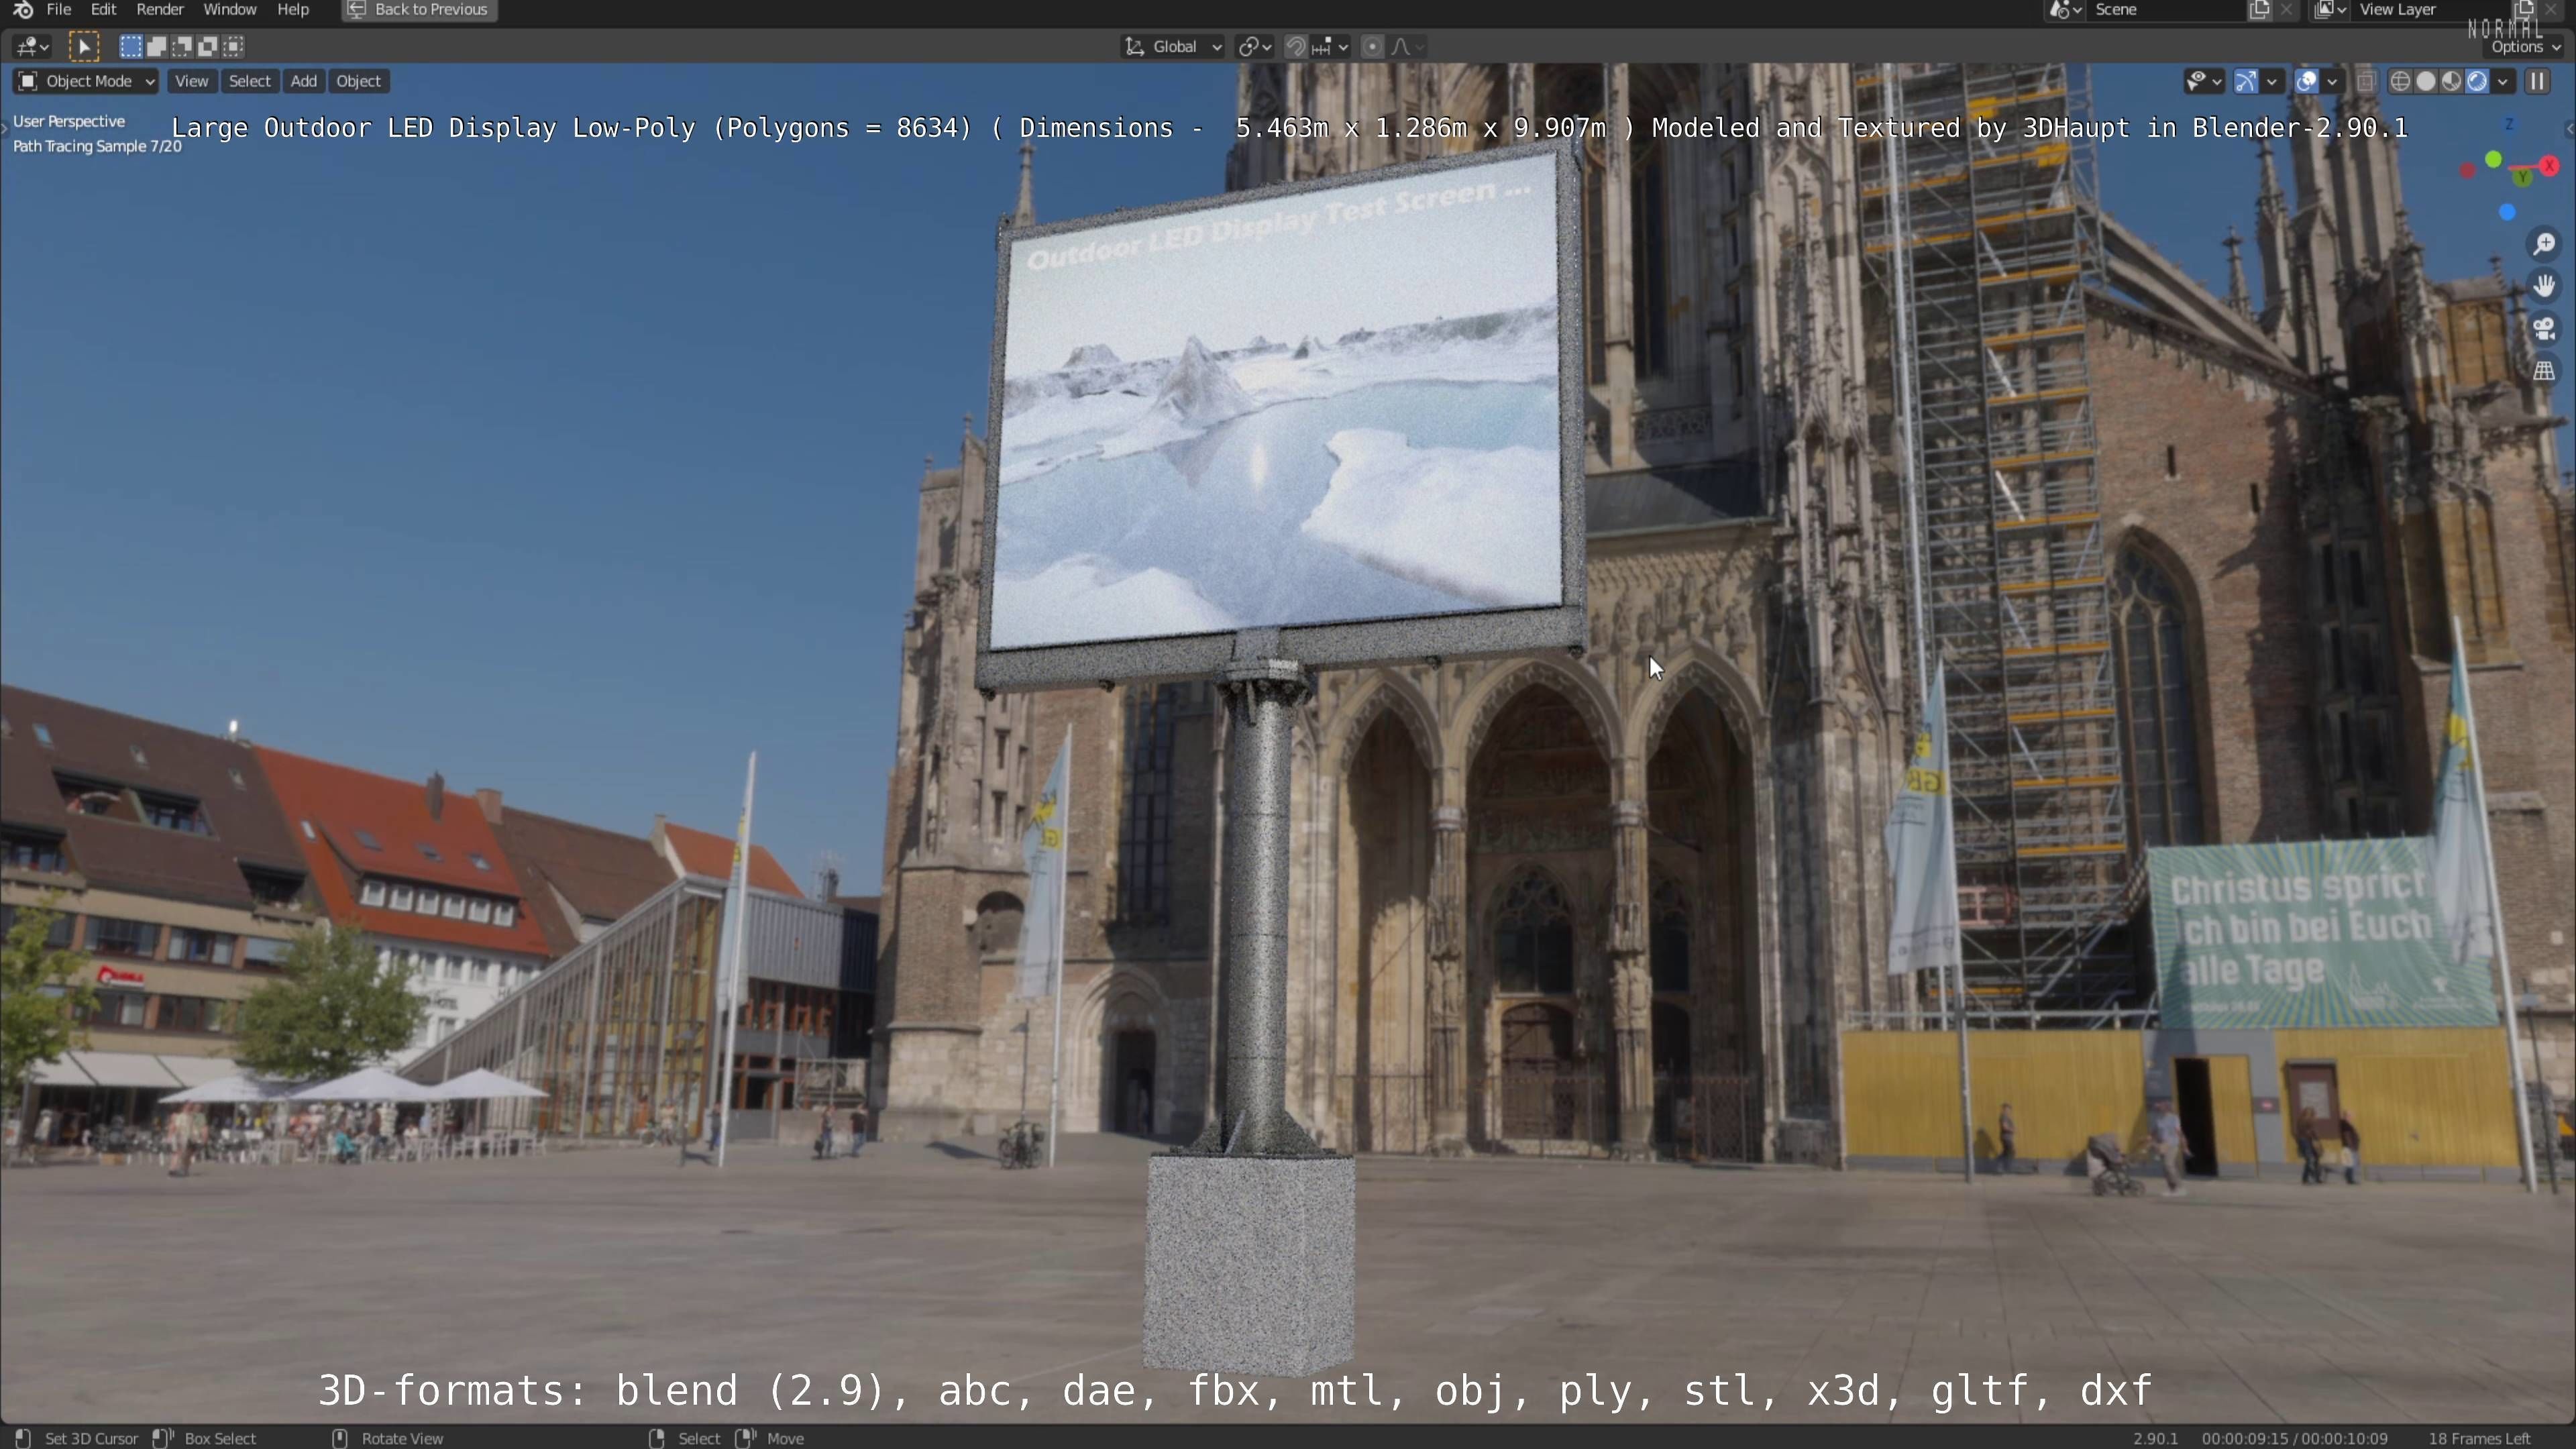Choose Intersect Existing Selection mode icon
This screenshot has width=2576, height=1449.
coord(234,46)
